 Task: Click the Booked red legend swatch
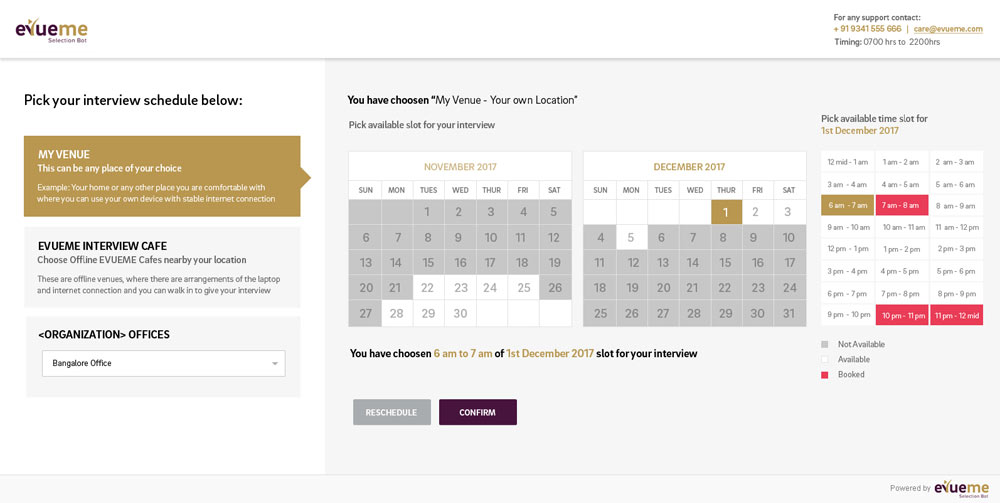[x=825, y=375]
